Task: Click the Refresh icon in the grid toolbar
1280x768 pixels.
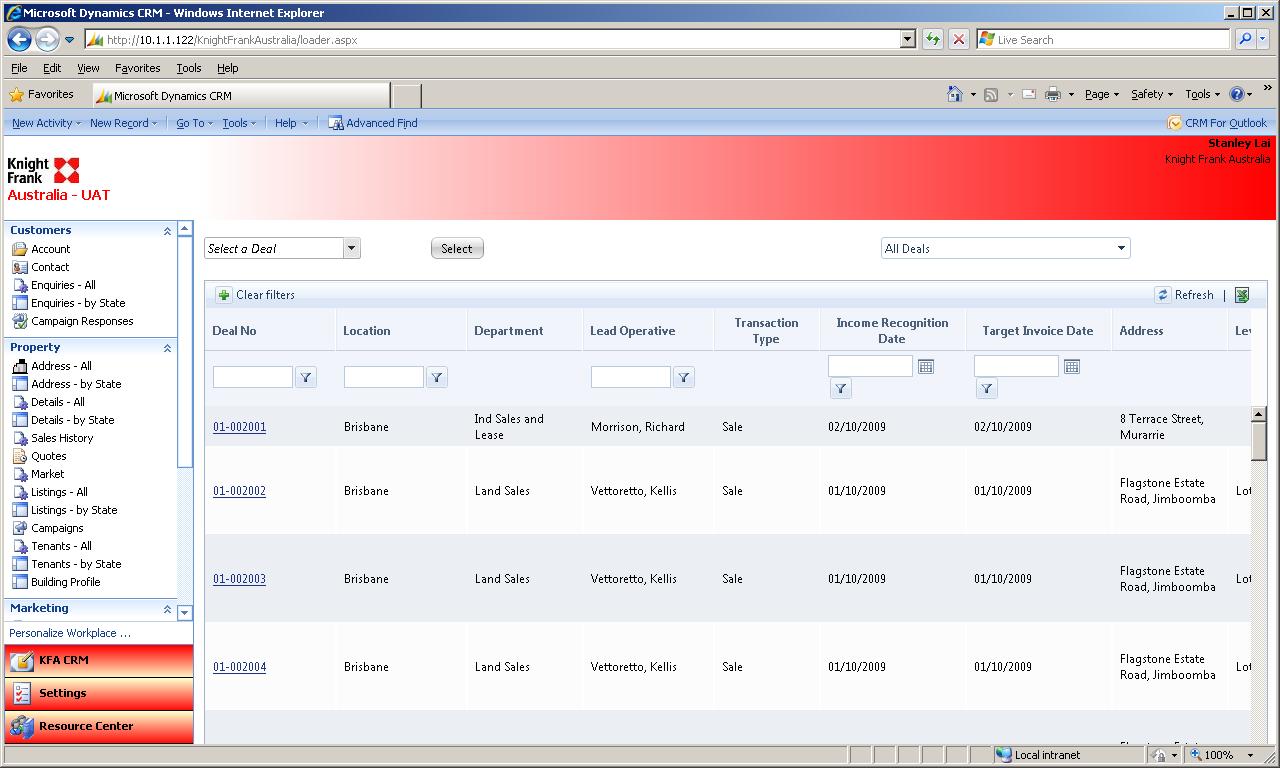Action: [x=1162, y=295]
